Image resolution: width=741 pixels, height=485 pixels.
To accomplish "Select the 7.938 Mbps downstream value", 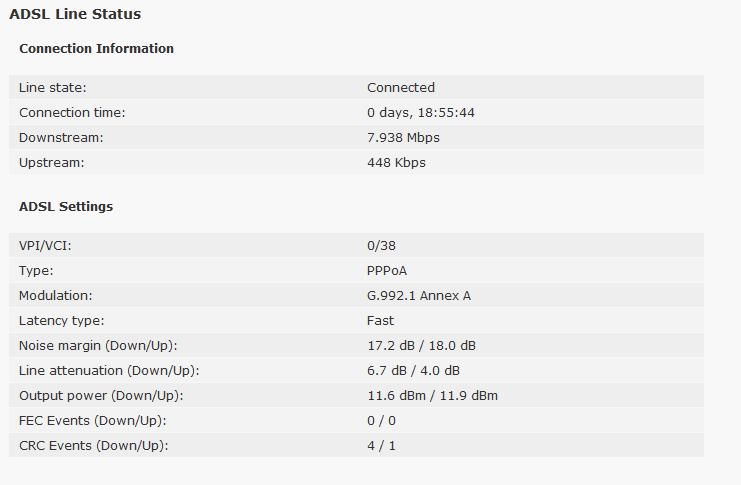I will (403, 138).
